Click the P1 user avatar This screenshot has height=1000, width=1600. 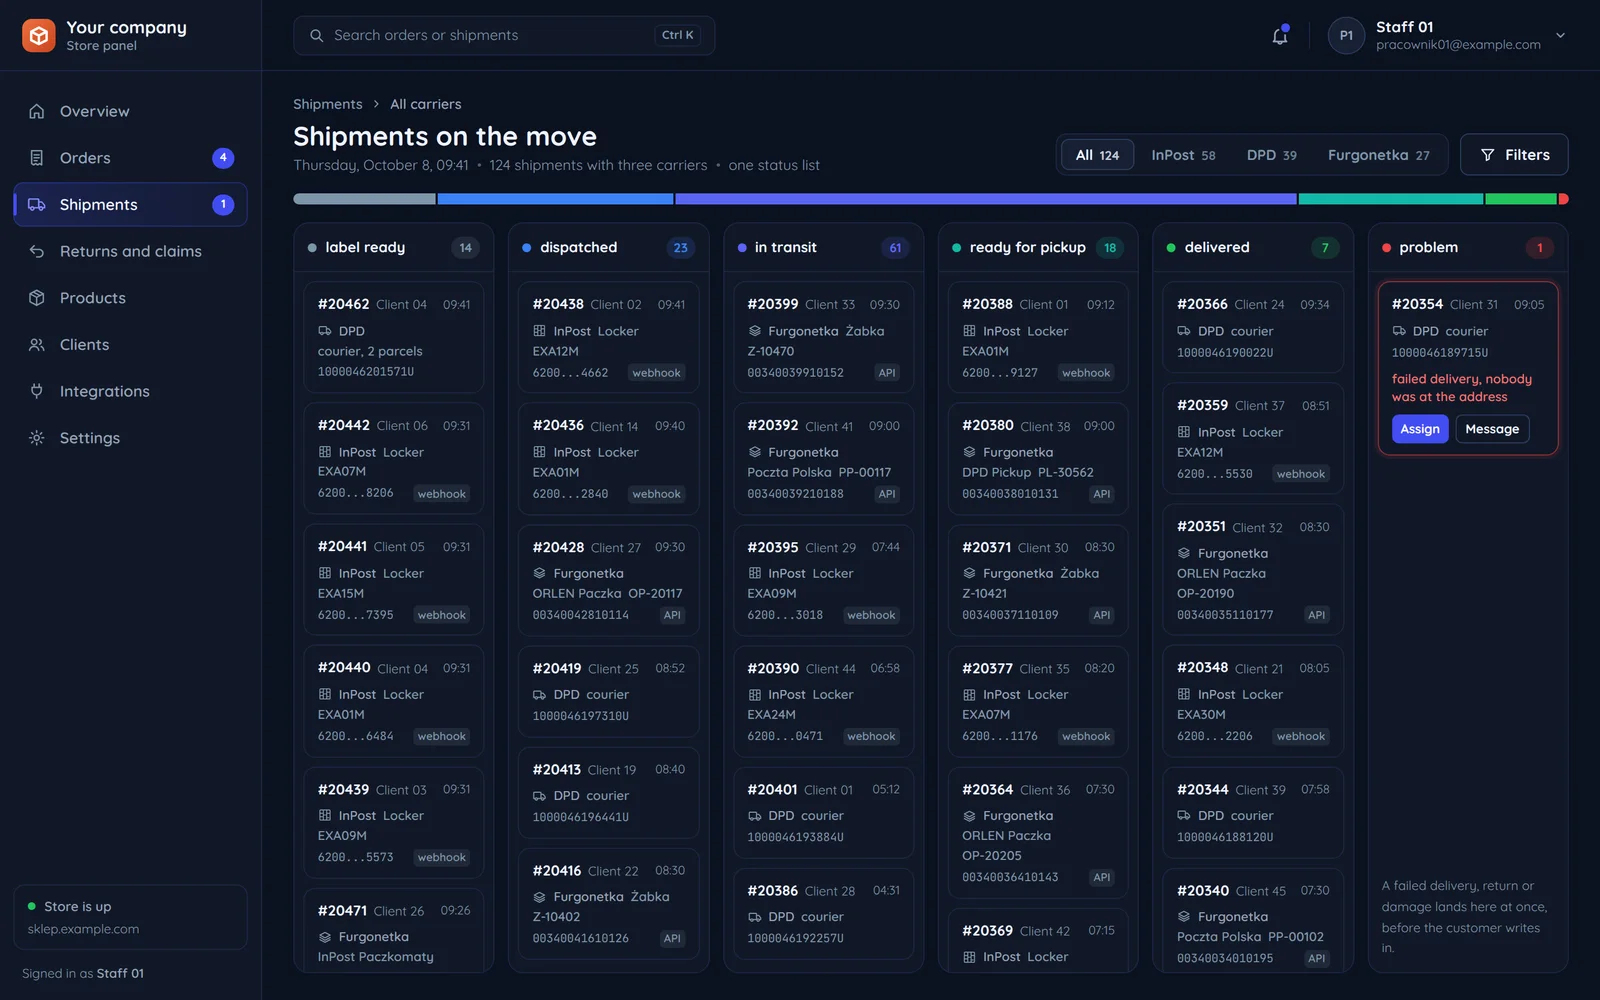(1346, 36)
